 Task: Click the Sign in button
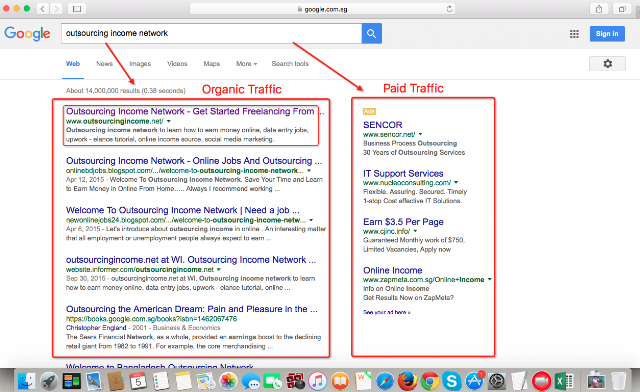607,34
